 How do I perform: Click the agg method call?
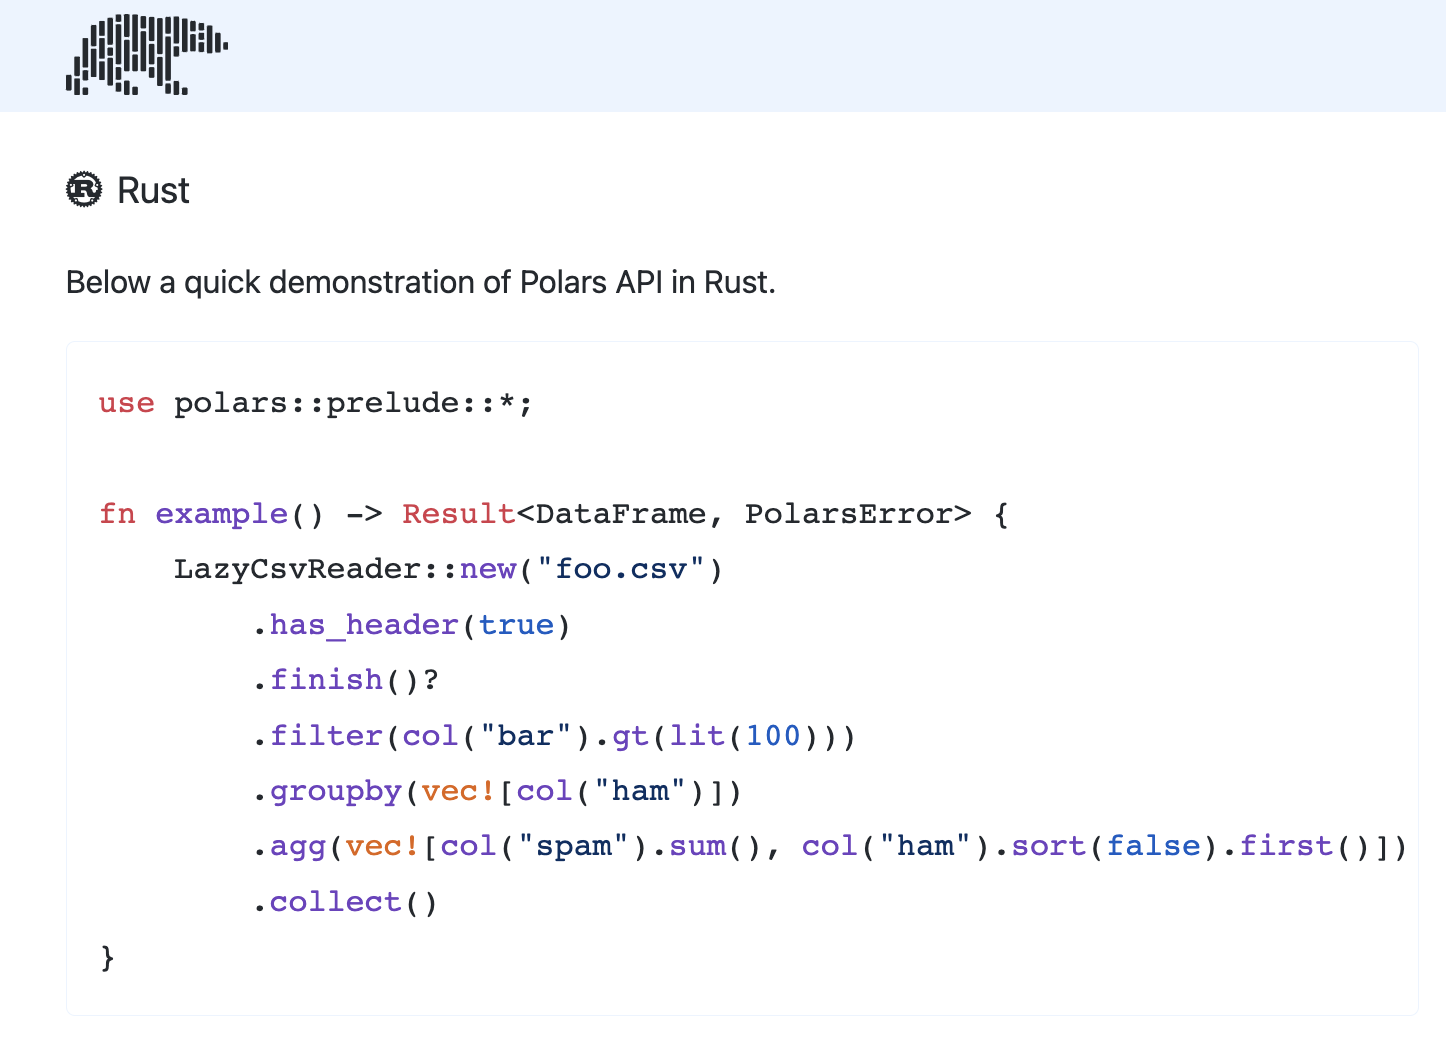point(297,845)
